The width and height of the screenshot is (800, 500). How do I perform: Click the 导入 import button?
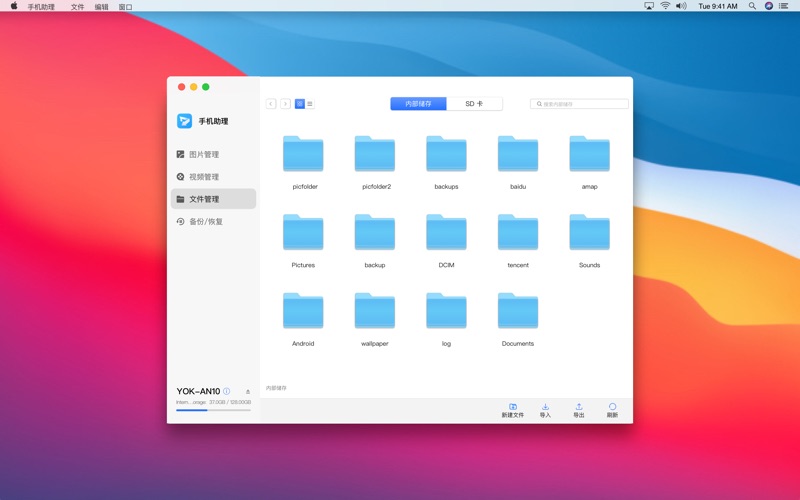[545, 411]
